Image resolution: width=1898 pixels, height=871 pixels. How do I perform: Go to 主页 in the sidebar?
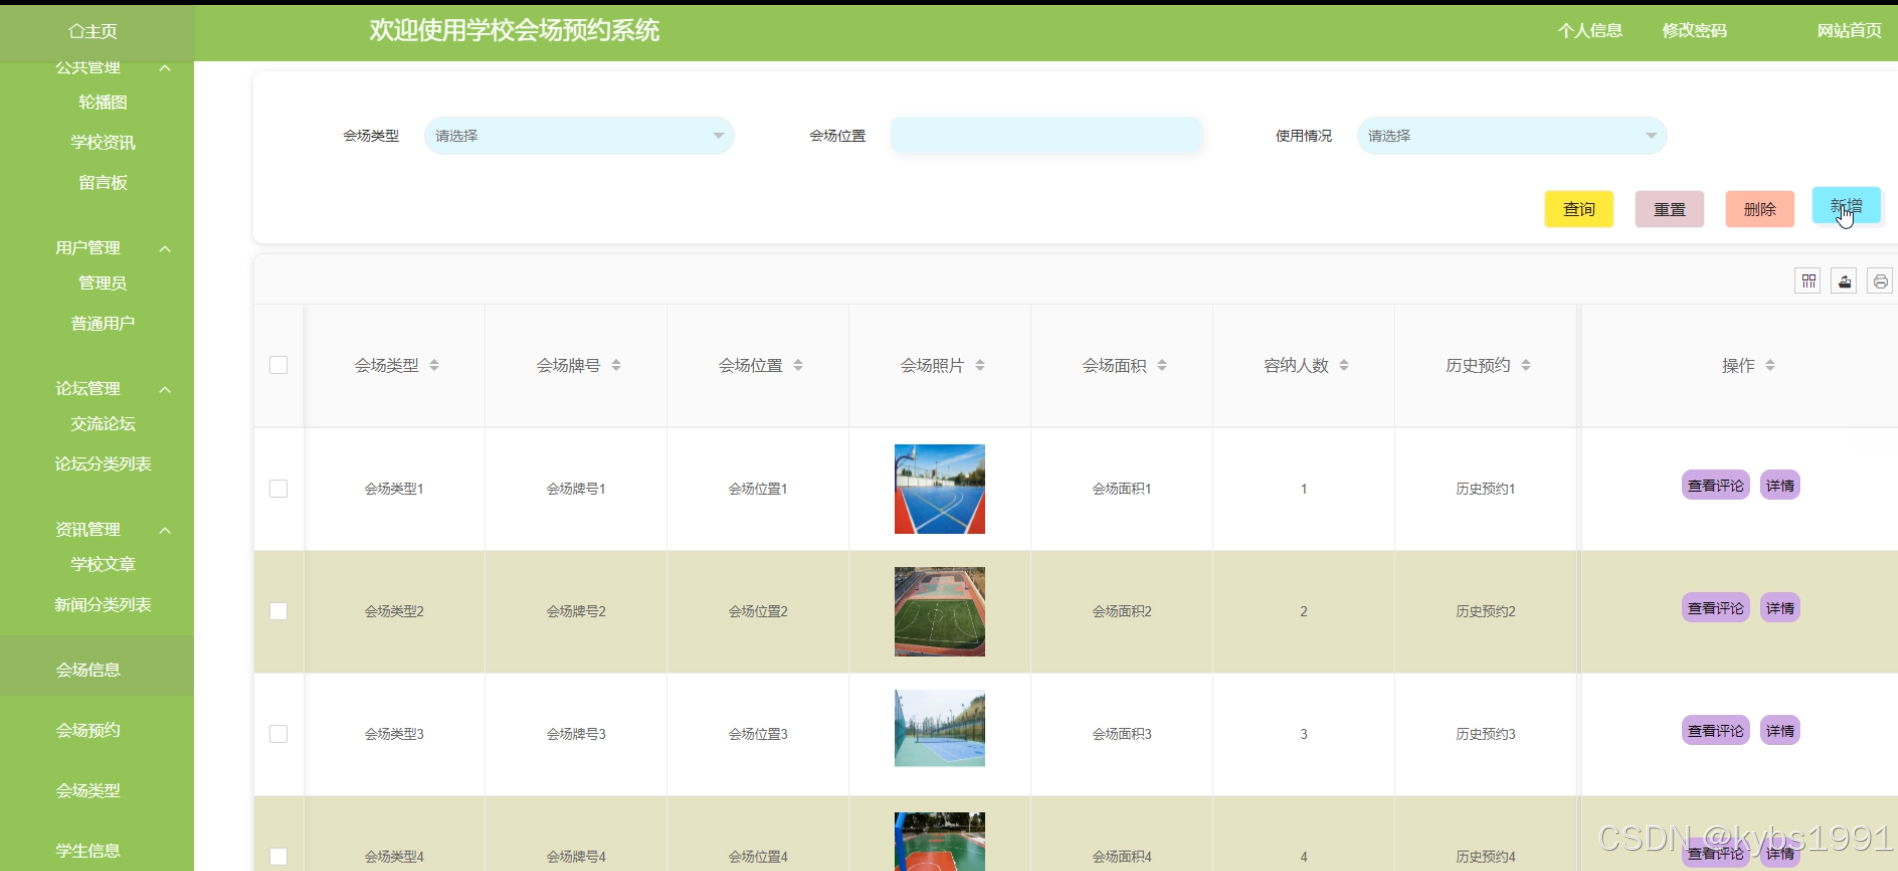click(x=93, y=31)
